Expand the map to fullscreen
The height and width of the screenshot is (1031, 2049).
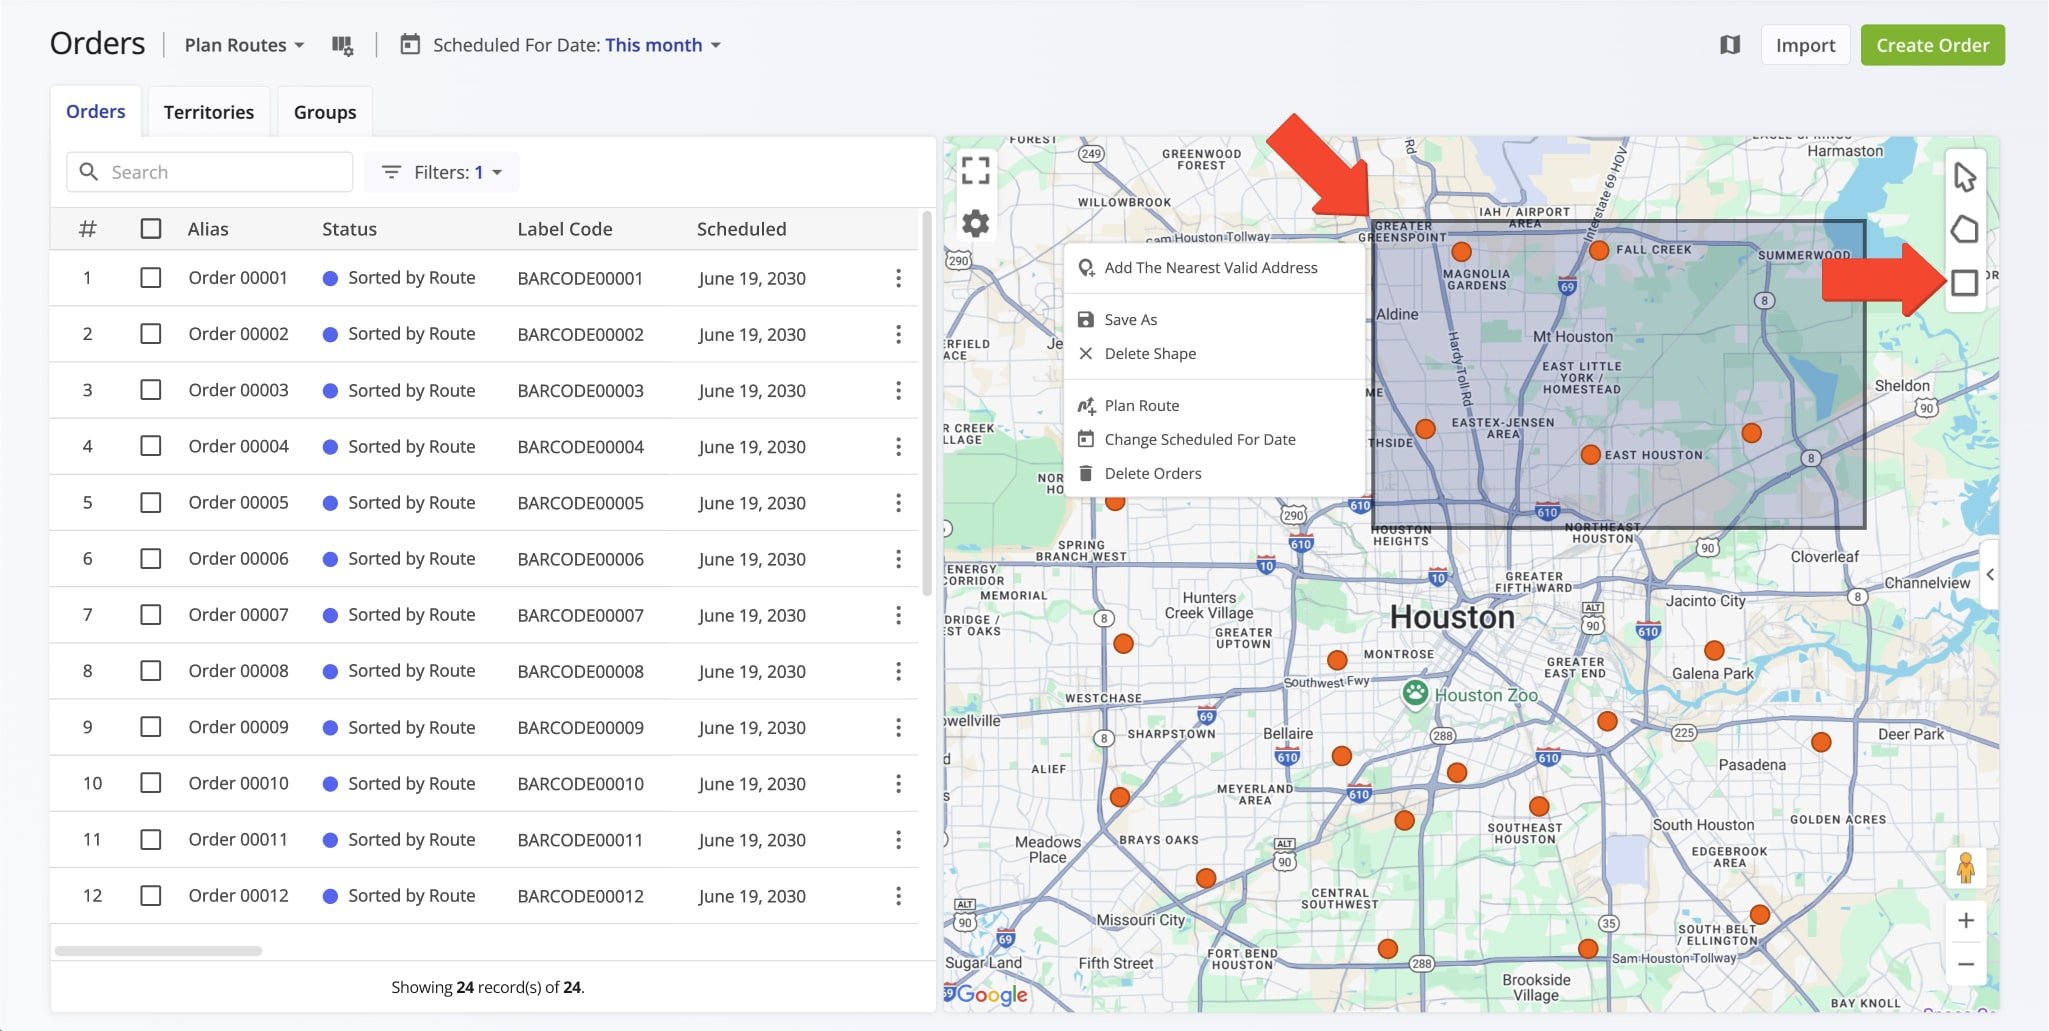tap(975, 170)
